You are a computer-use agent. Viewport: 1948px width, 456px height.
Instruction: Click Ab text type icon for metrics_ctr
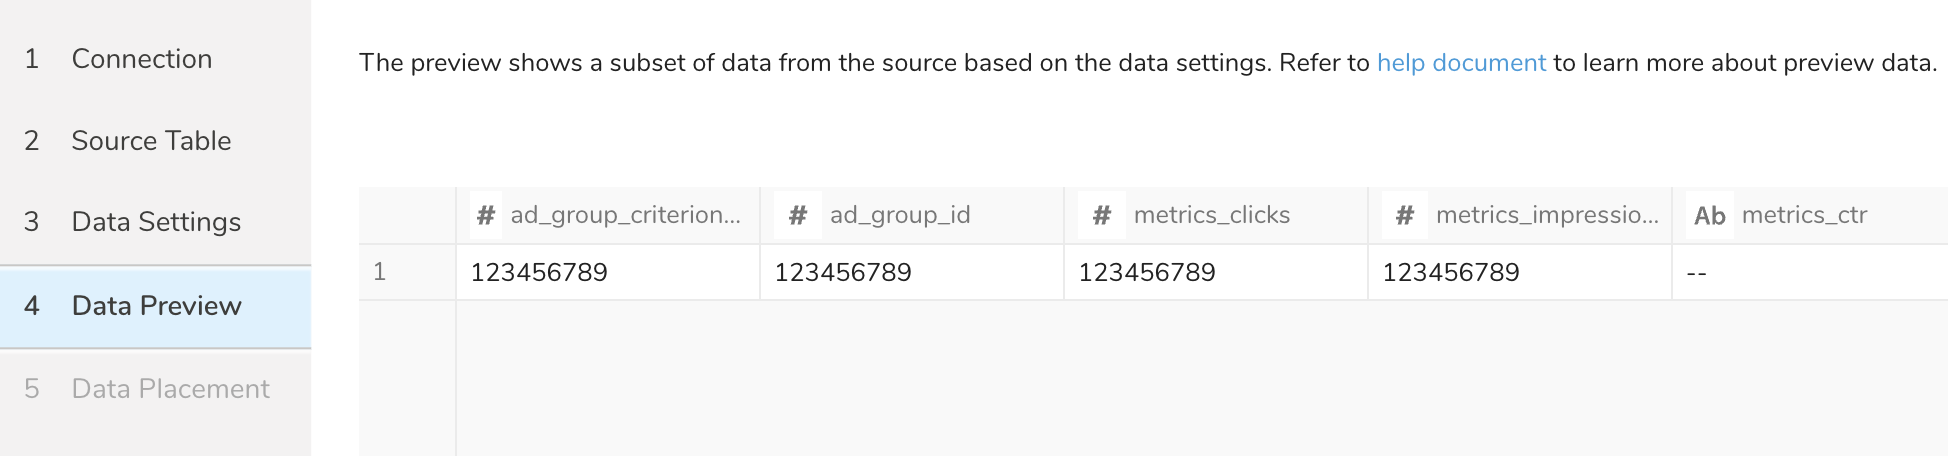[x=1709, y=216]
